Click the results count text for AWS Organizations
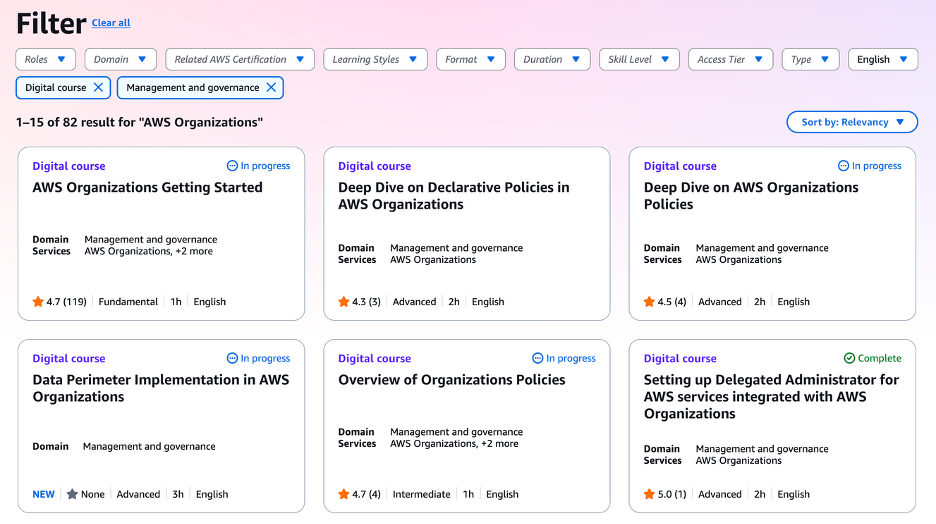The width and height of the screenshot is (936, 524). click(x=140, y=122)
